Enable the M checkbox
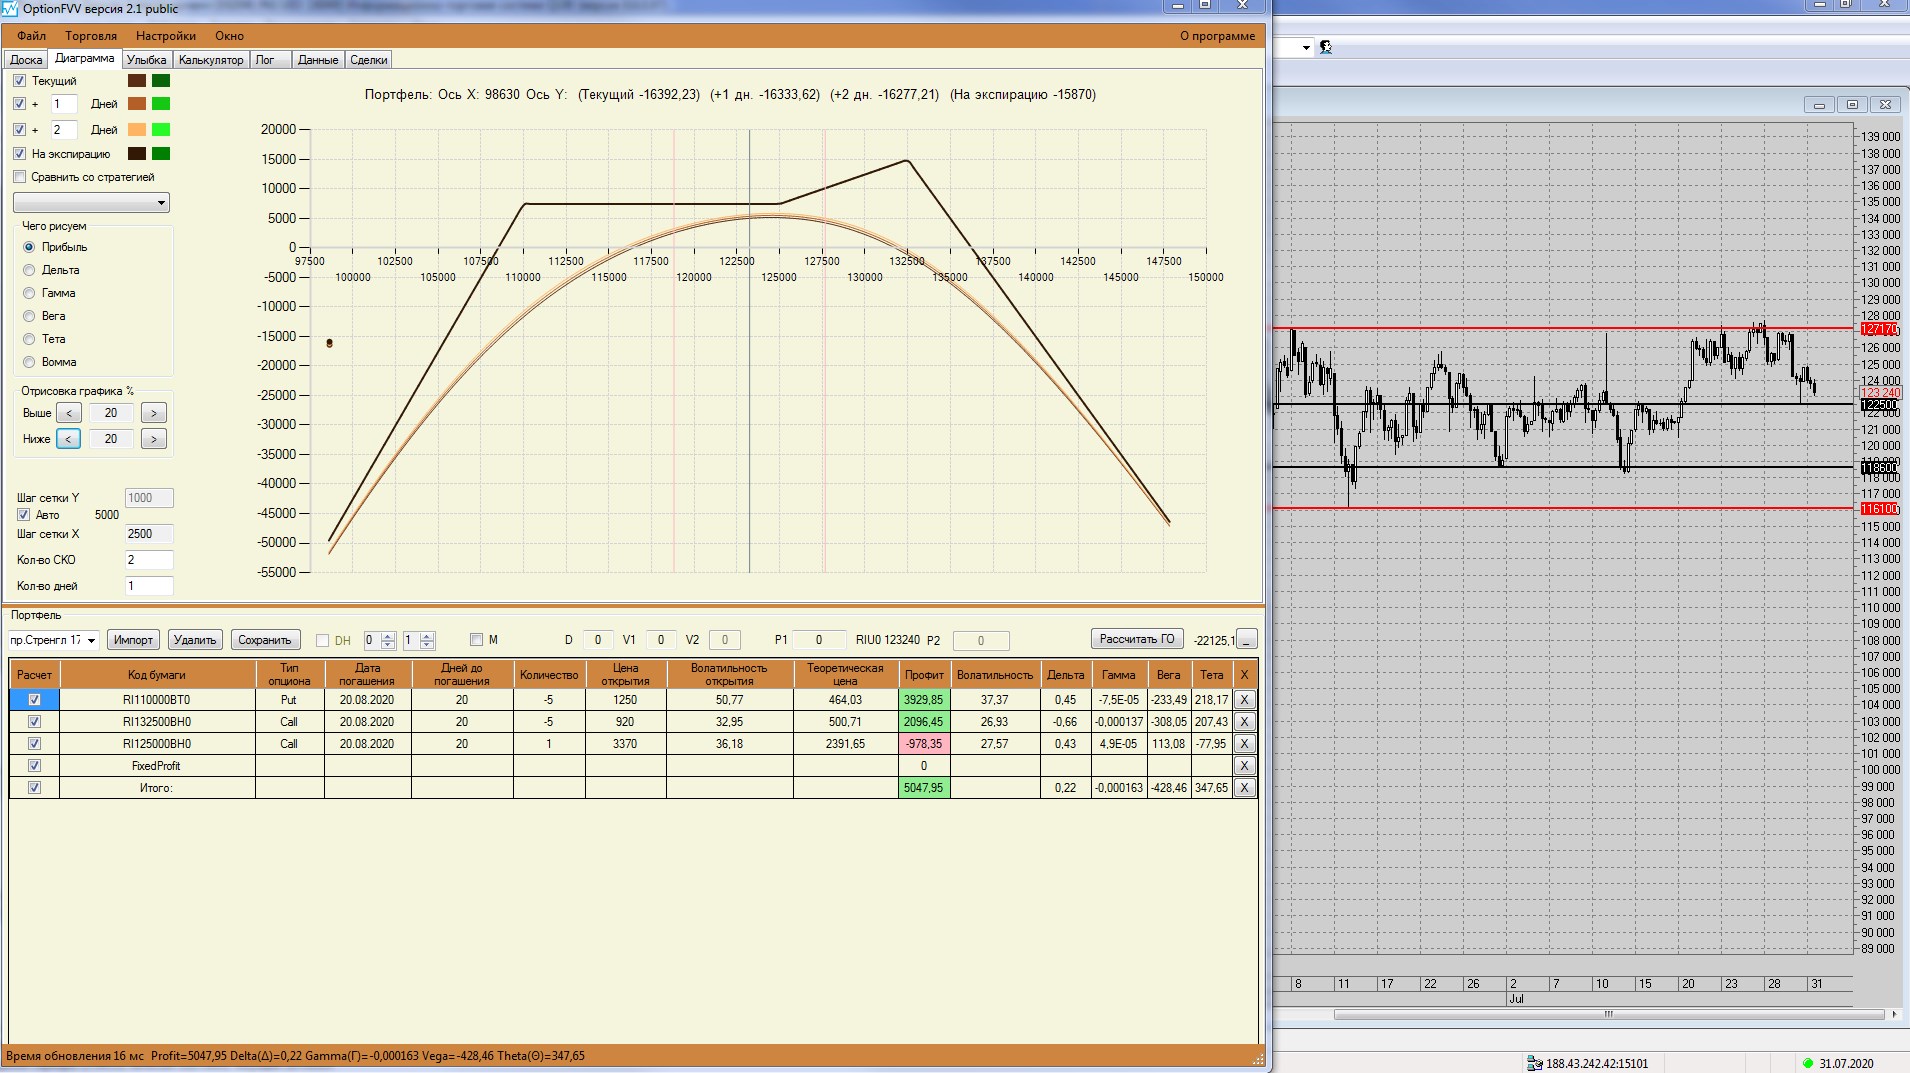Screen dimensions: 1910x1073 476,640
